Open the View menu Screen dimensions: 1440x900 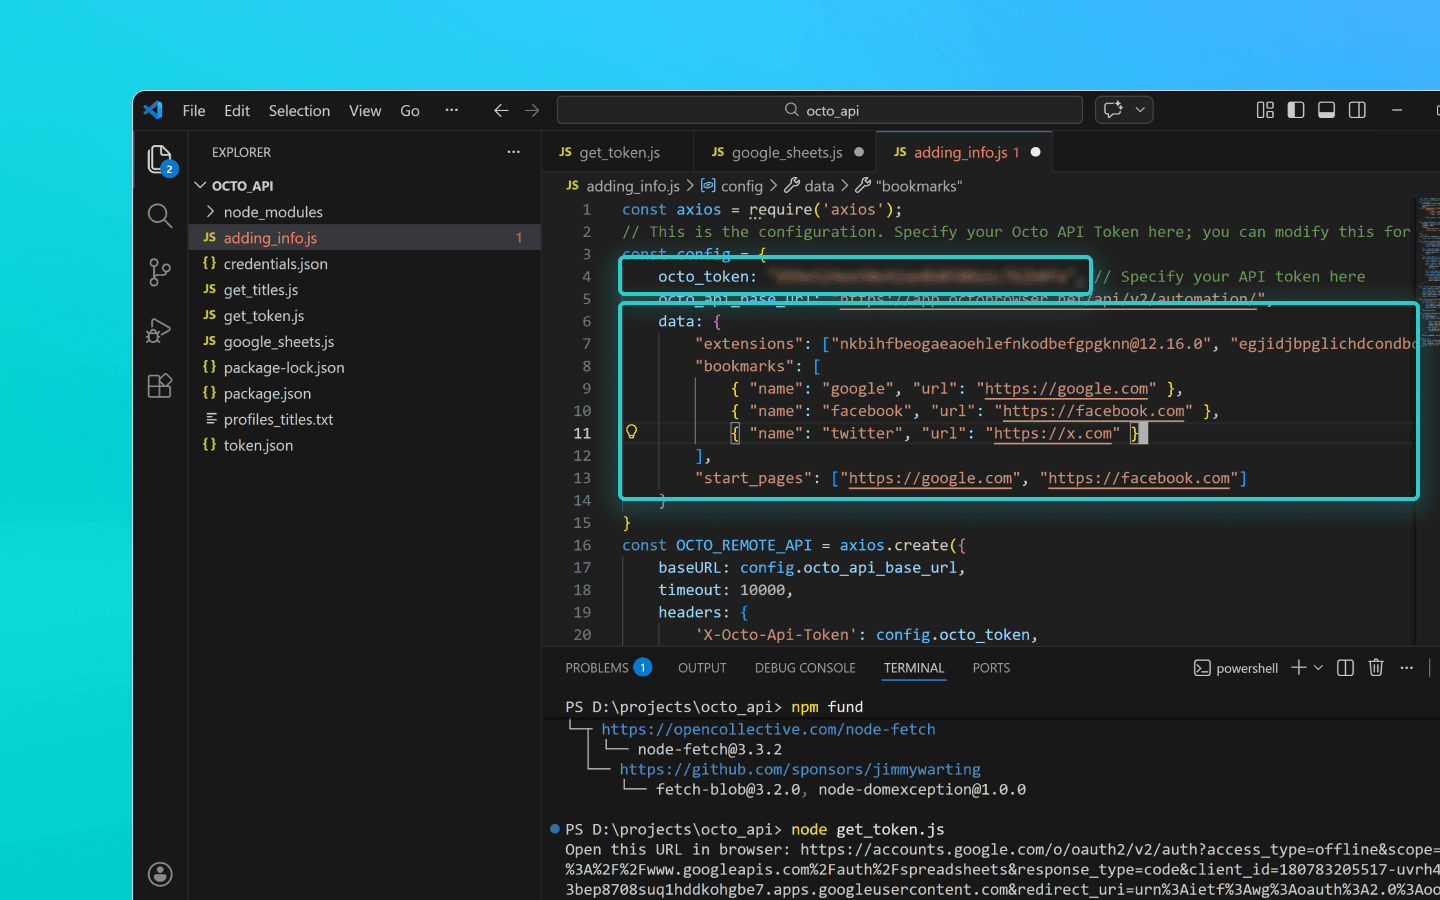point(364,110)
